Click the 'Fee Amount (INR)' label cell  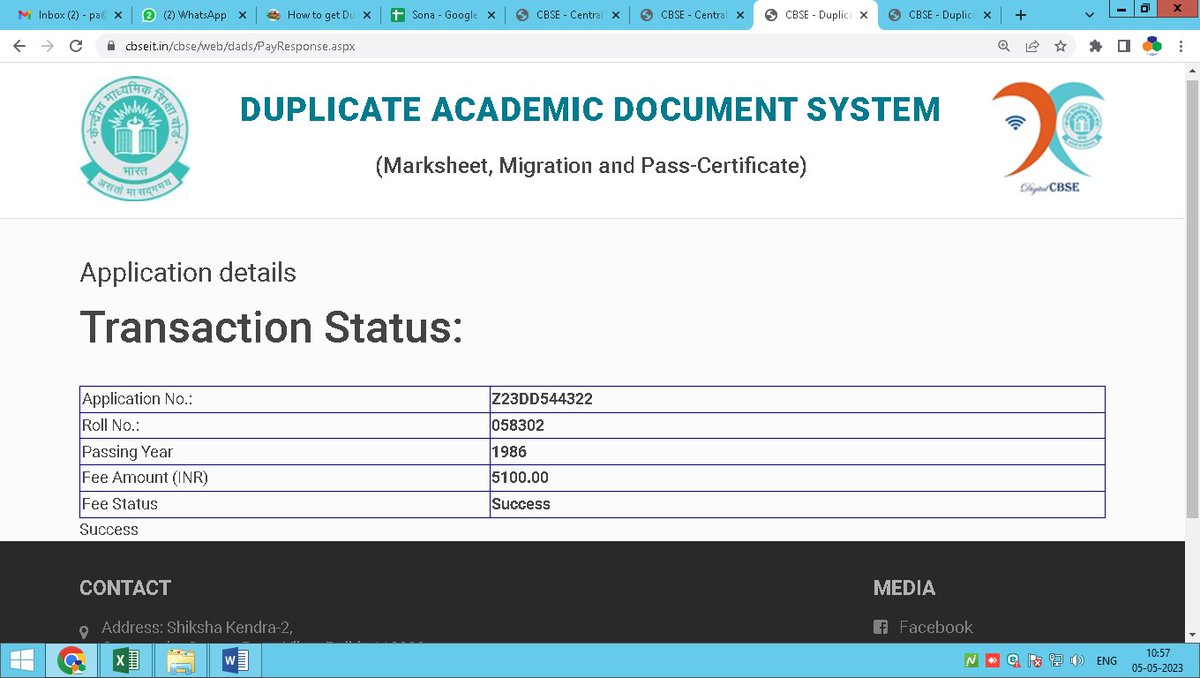[284, 478]
